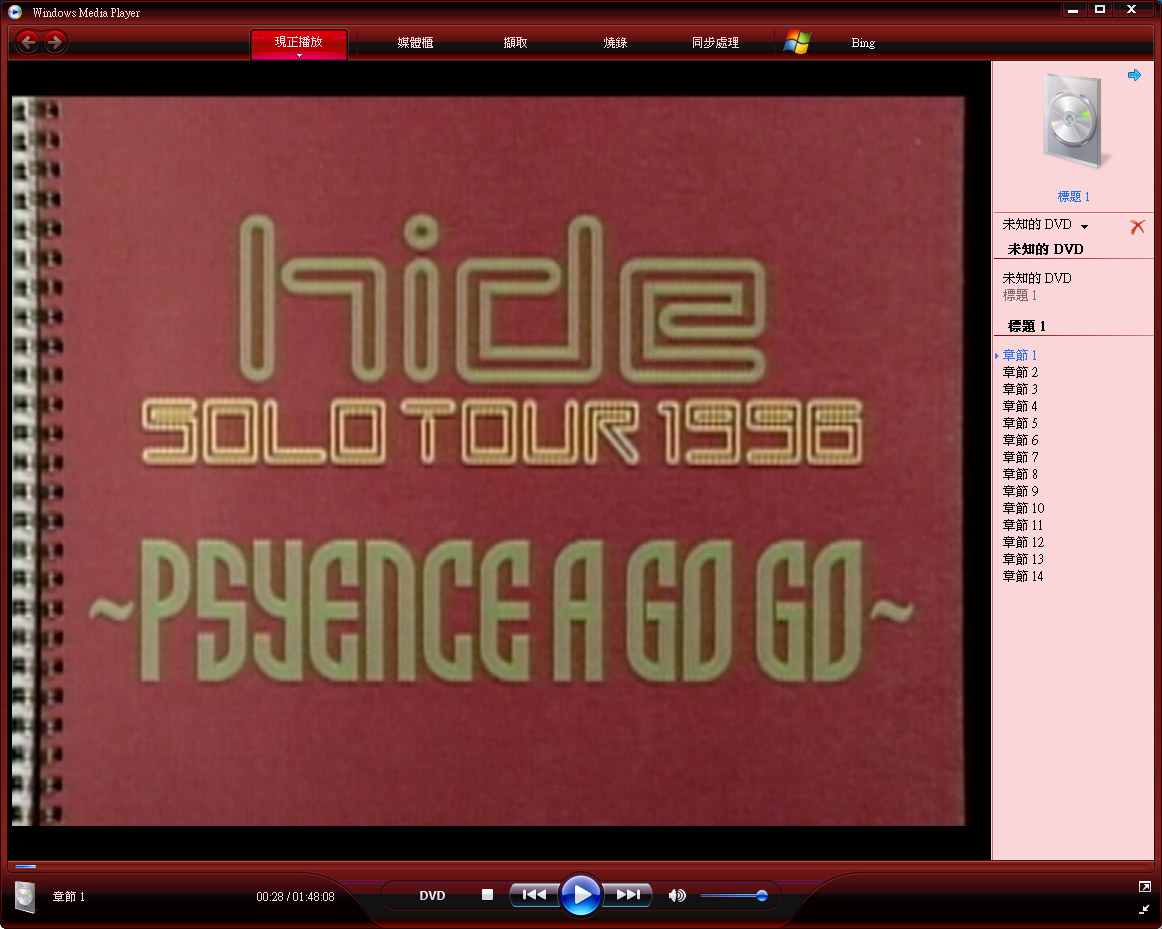Play chapter 章節 2
The width and height of the screenshot is (1162, 929).
coord(1020,372)
